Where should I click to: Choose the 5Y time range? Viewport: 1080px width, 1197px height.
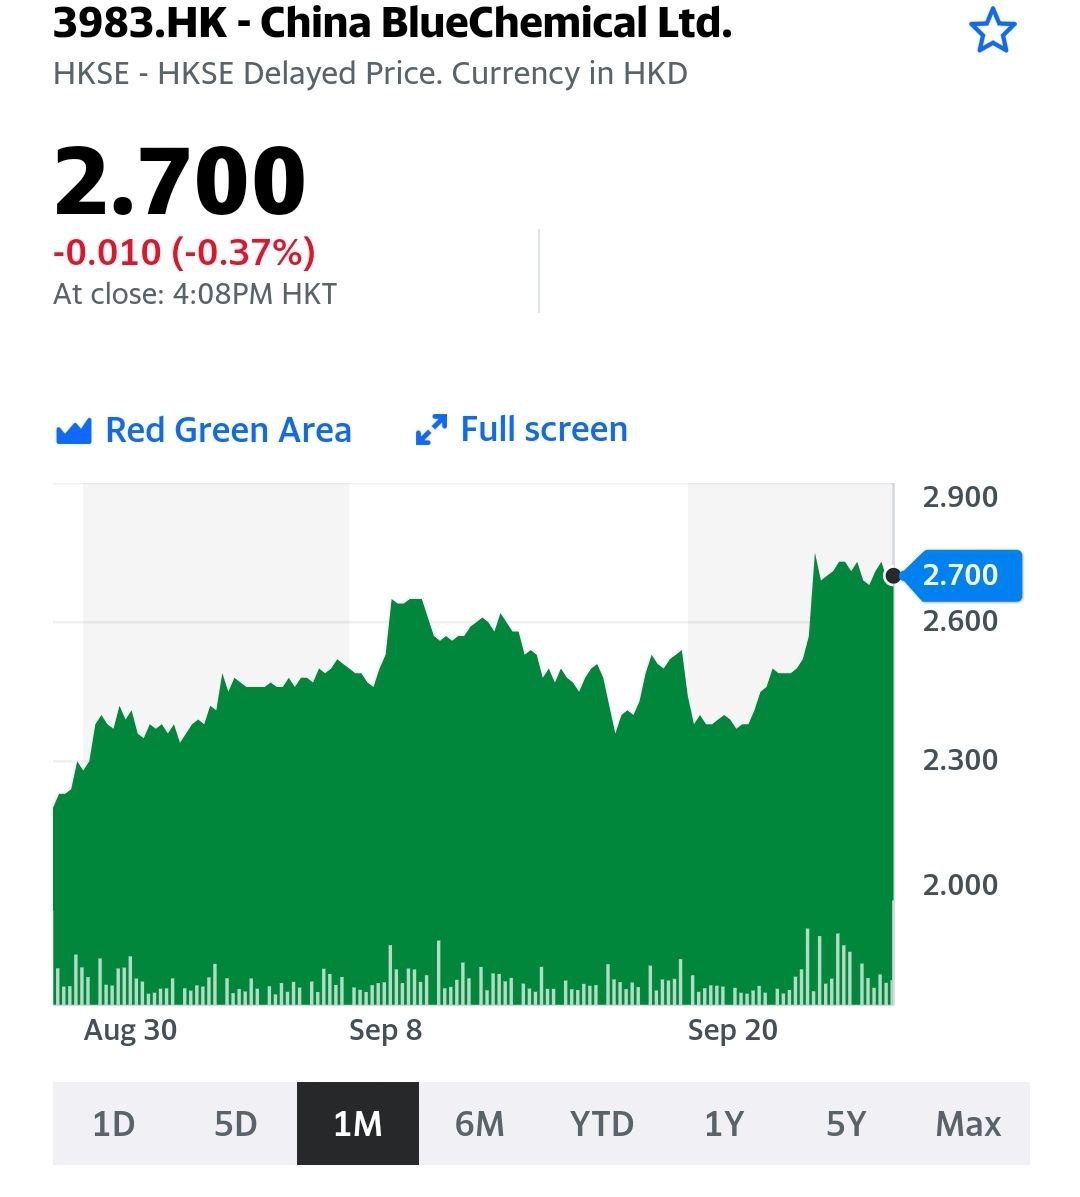(846, 1124)
